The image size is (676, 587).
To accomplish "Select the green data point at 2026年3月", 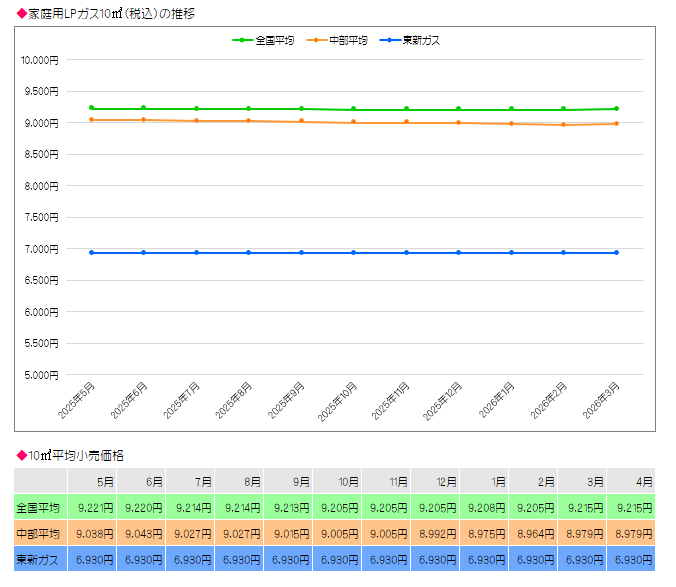I will tap(616, 109).
